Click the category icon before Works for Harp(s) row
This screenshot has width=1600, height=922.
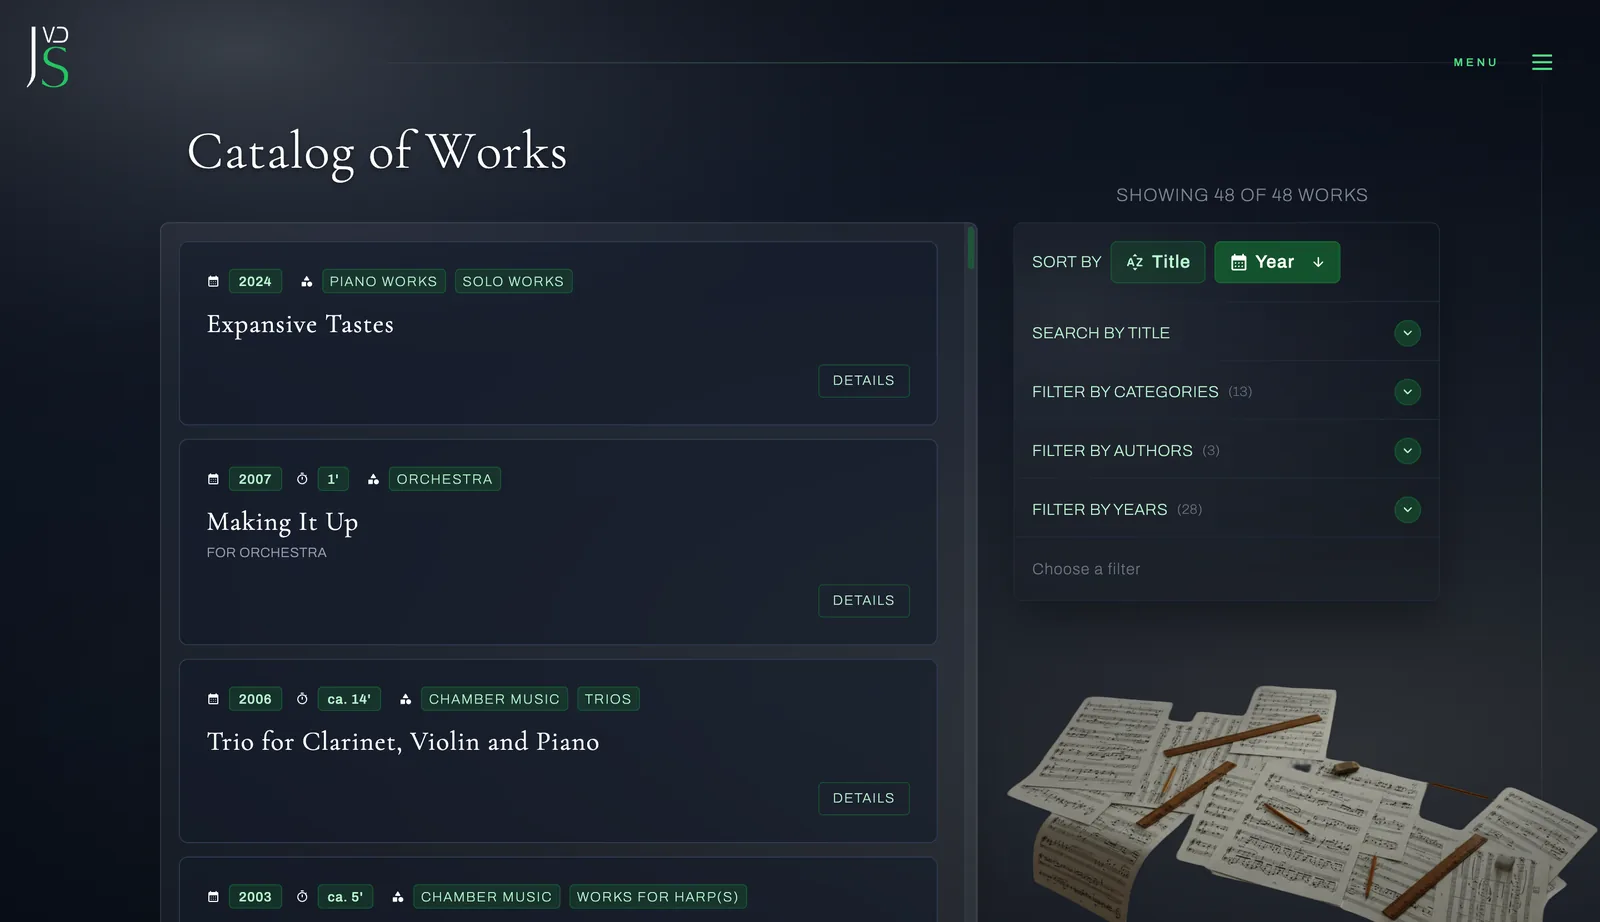click(x=398, y=898)
